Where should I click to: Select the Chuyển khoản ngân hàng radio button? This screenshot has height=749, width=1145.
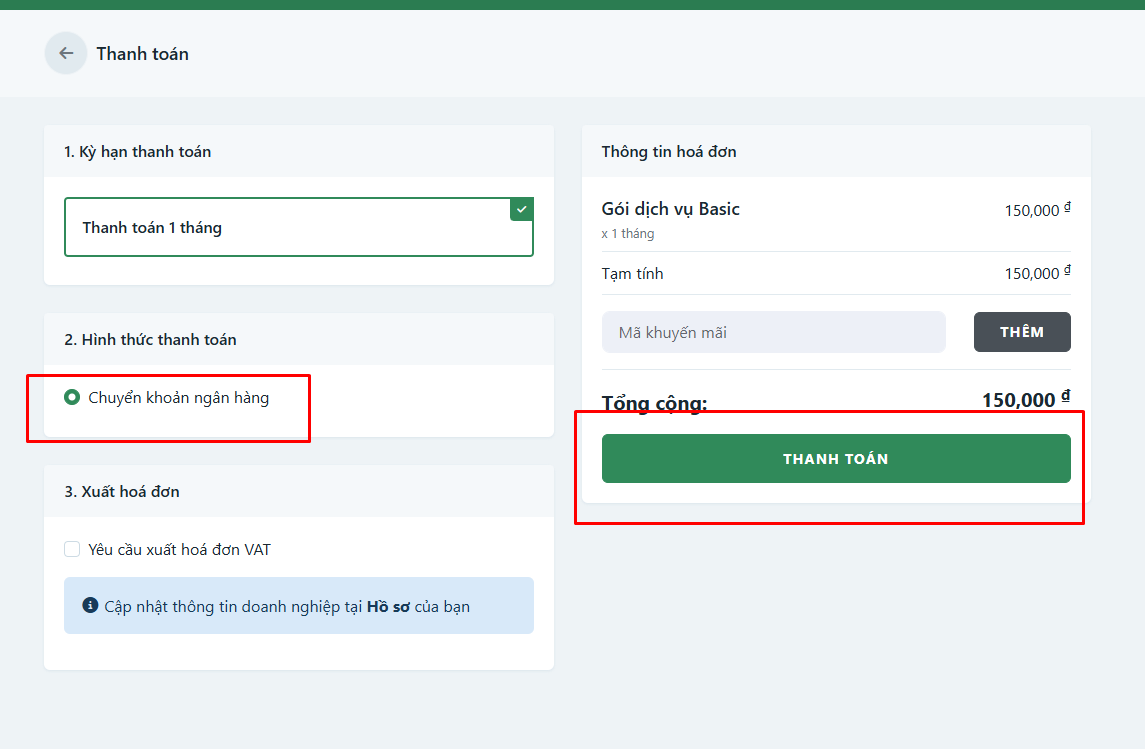pyautogui.click(x=72, y=397)
